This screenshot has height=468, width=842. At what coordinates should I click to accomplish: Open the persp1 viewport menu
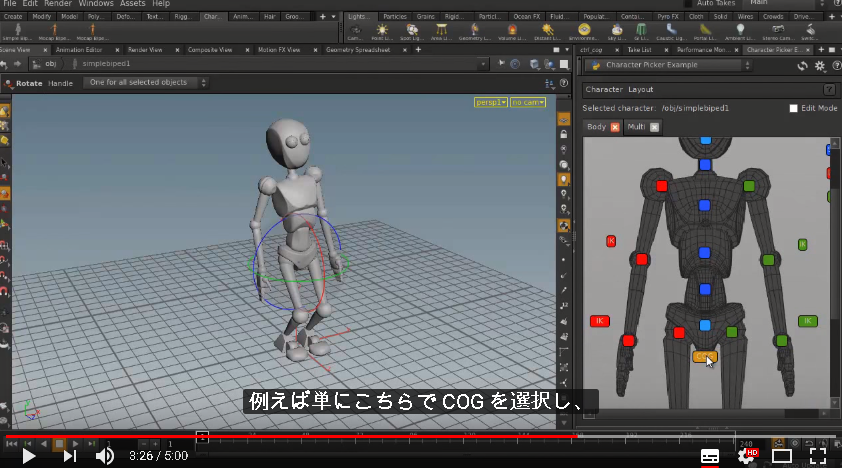[x=491, y=102]
